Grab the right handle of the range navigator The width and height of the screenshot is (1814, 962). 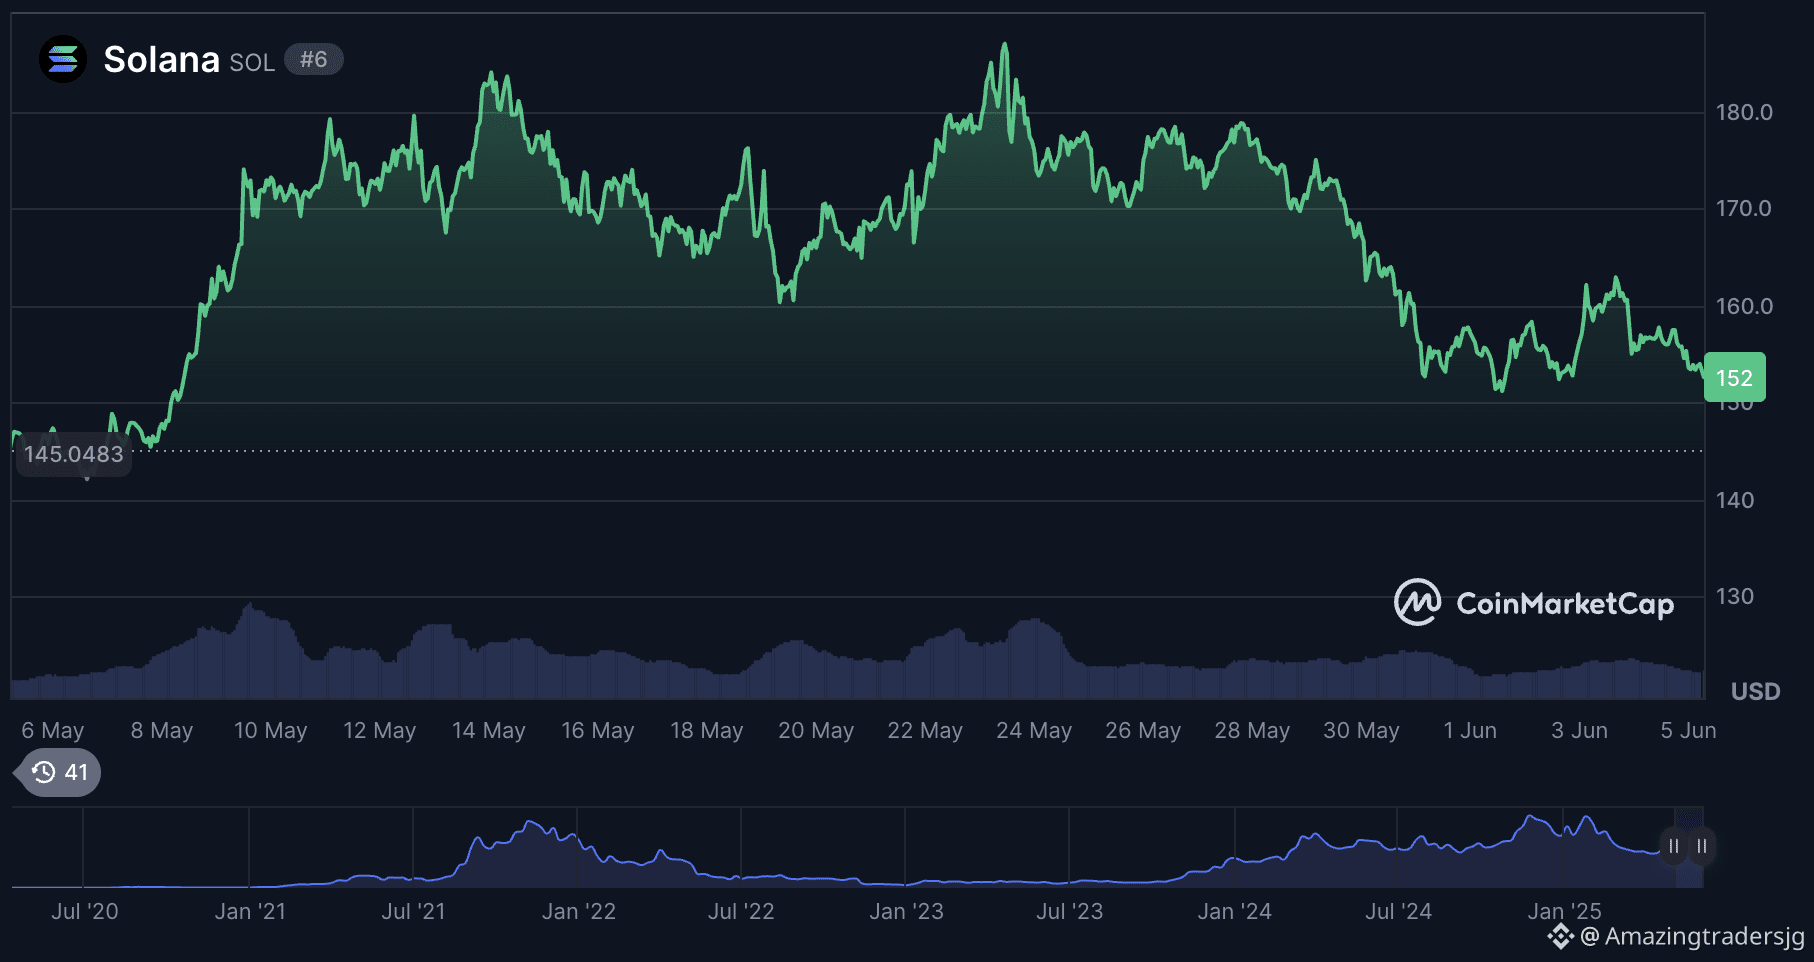click(1702, 846)
